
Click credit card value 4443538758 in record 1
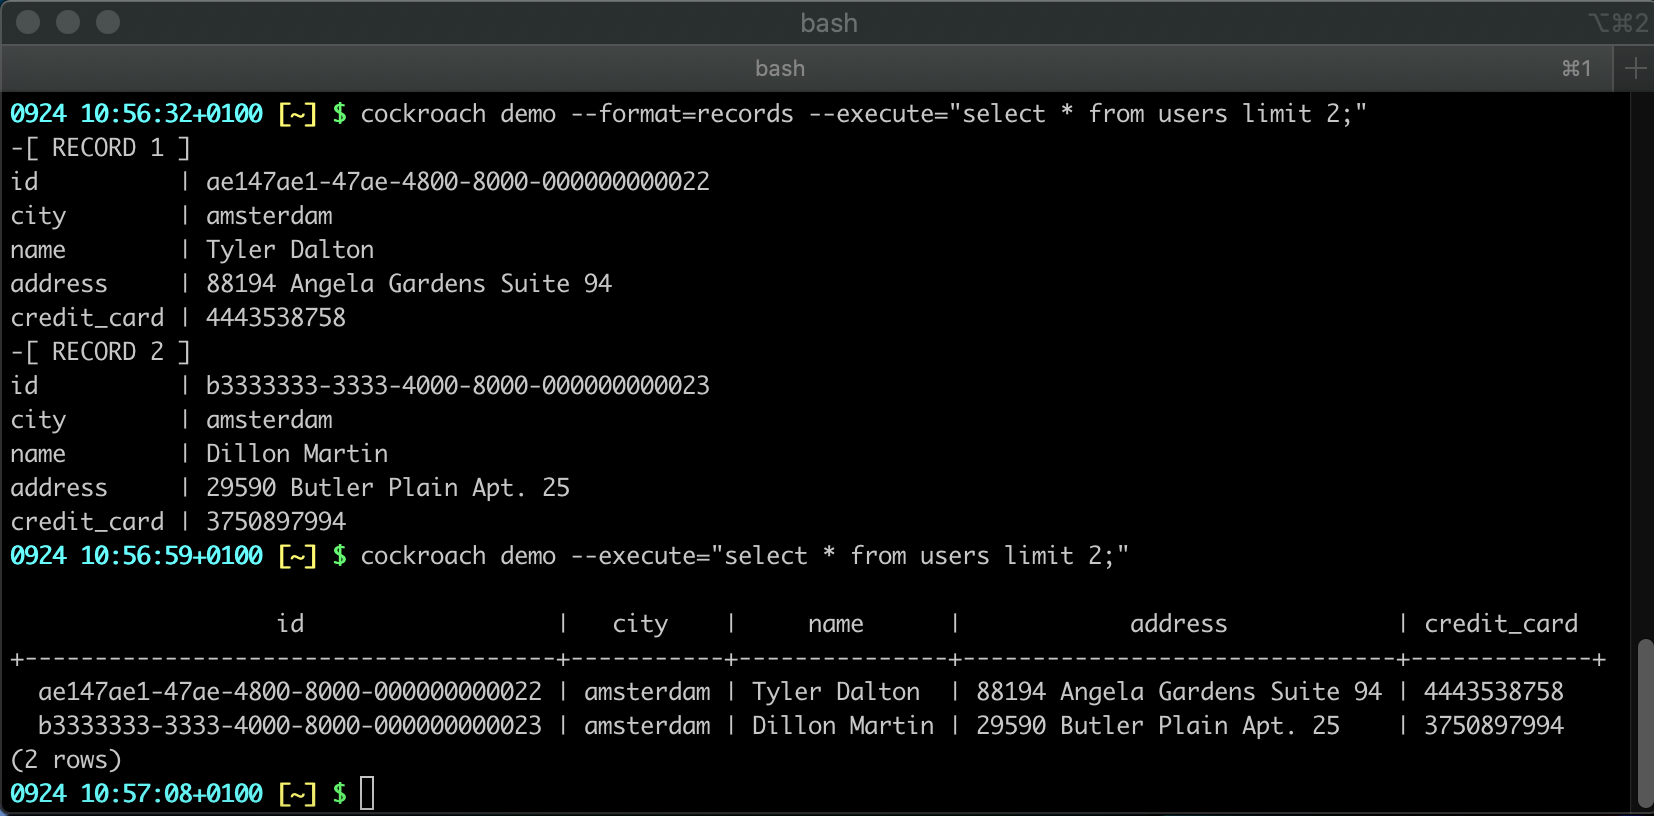276,318
